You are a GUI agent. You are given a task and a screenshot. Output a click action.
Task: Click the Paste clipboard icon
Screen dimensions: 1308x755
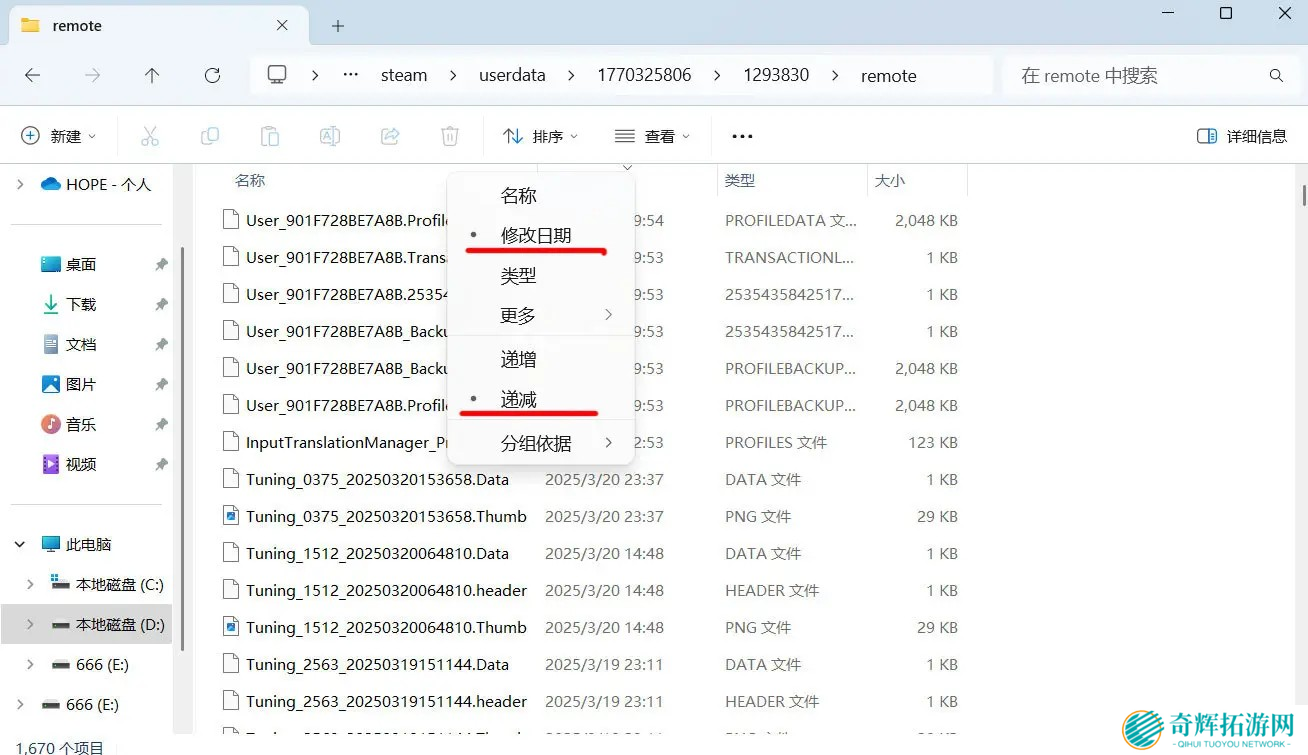pos(270,136)
